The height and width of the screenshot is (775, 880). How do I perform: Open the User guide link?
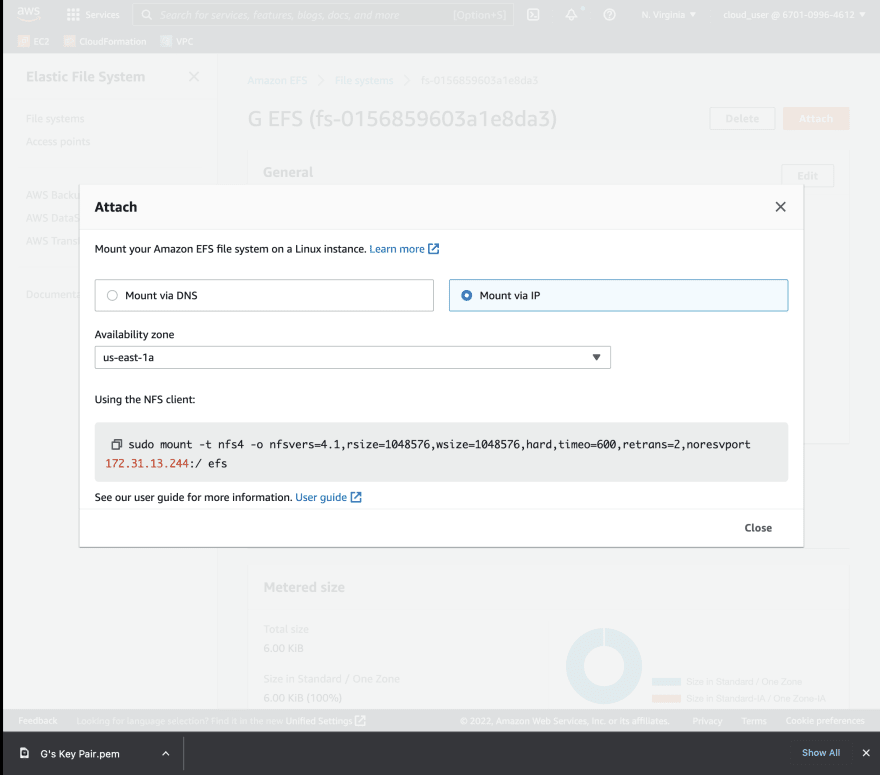[x=321, y=497]
